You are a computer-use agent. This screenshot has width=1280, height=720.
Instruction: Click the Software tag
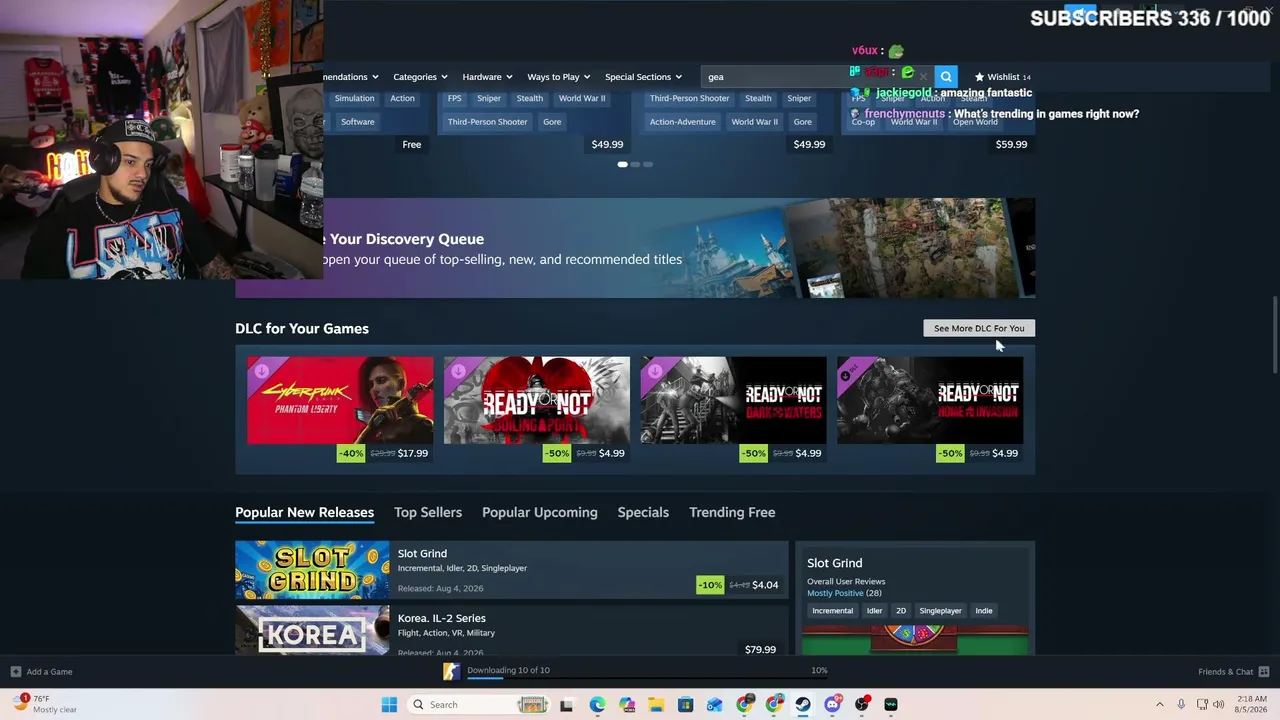tap(357, 122)
